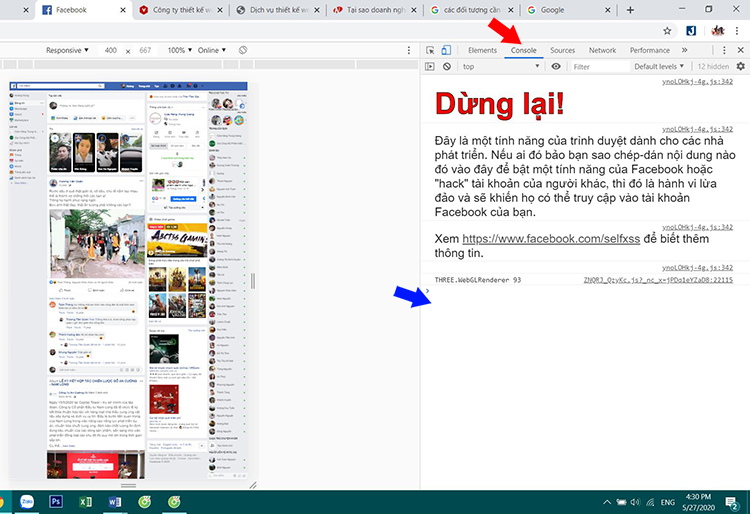
Task: Open the Sources tab
Action: (562, 50)
